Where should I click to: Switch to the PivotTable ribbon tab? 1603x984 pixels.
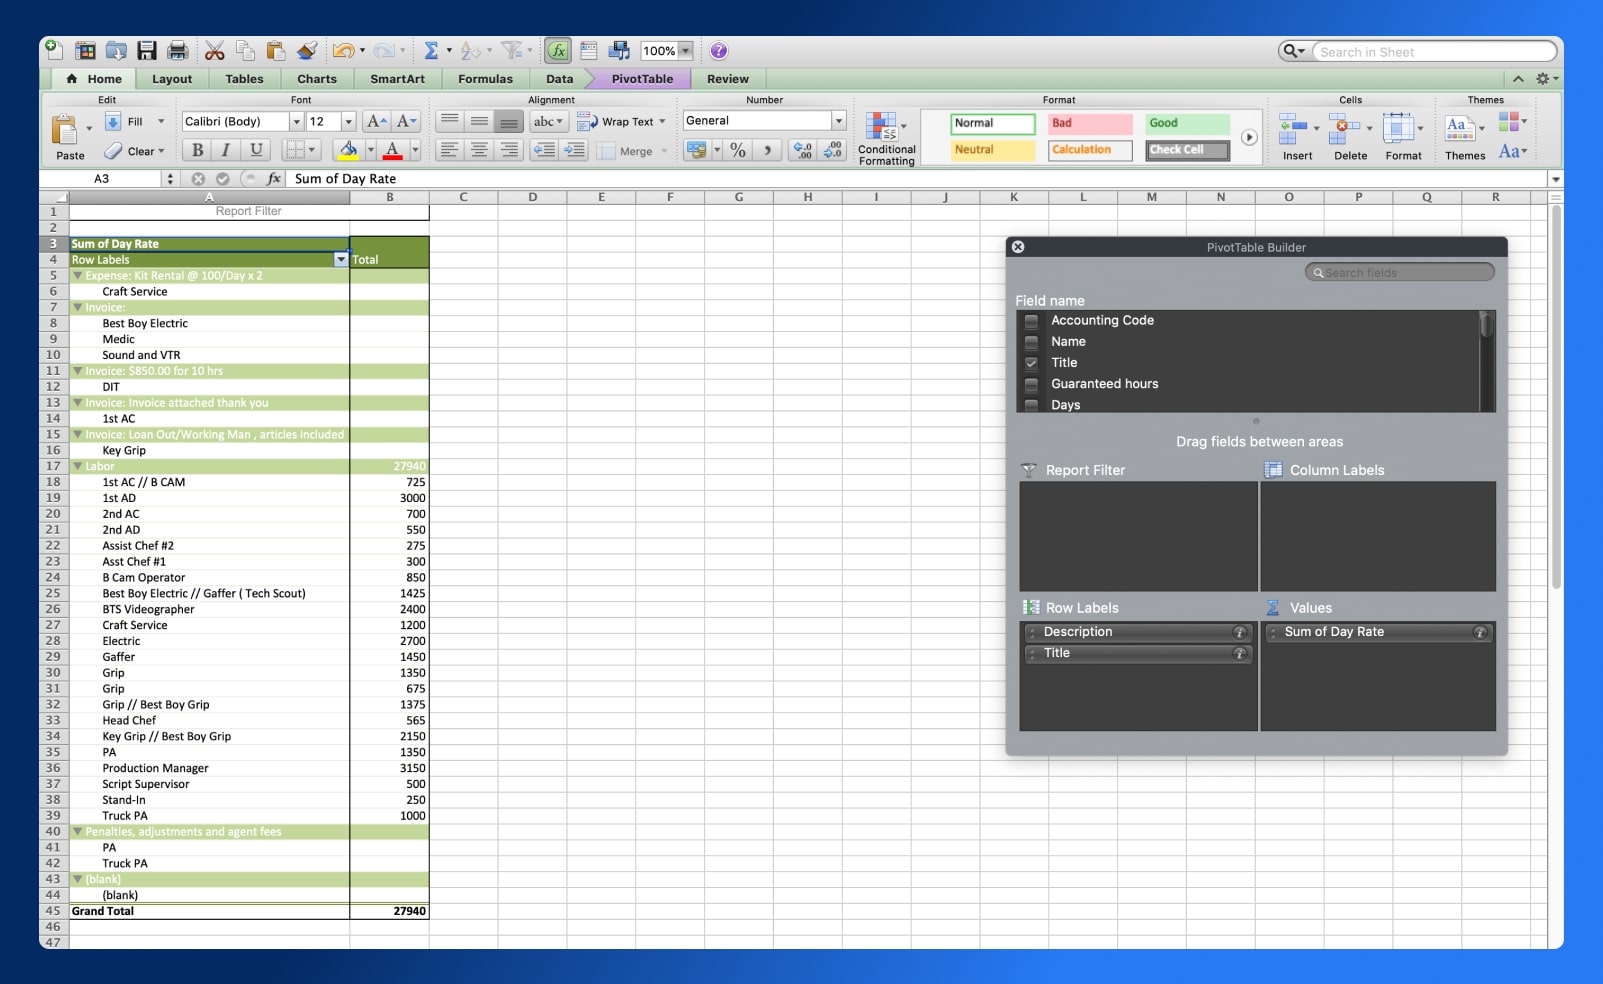pyautogui.click(x=642, y=79)
